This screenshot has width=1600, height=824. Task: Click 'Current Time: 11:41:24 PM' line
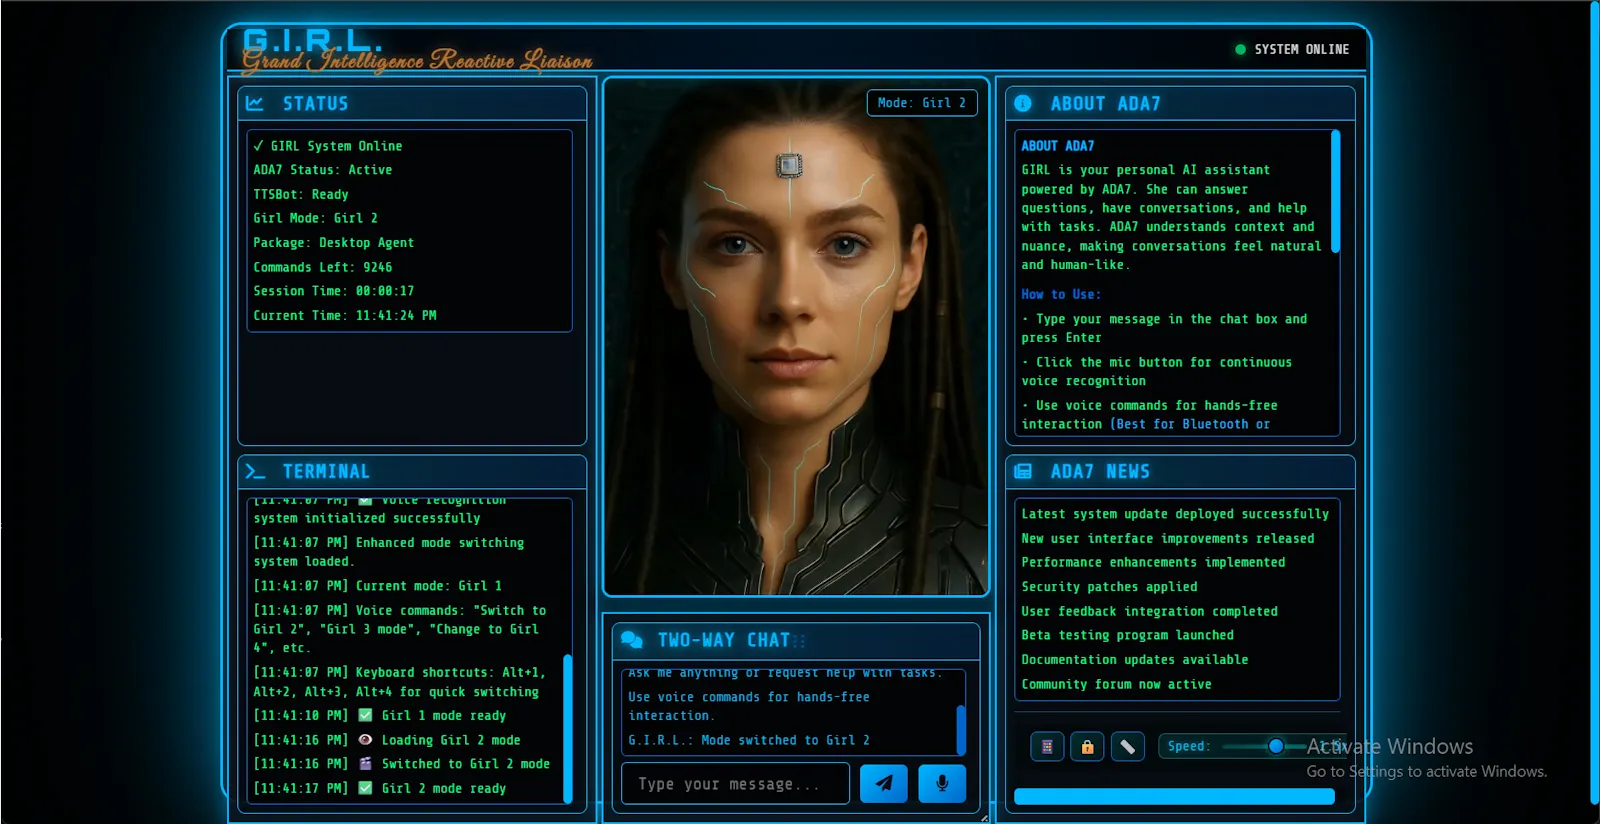pyautogui.click(x=345, y=315)
